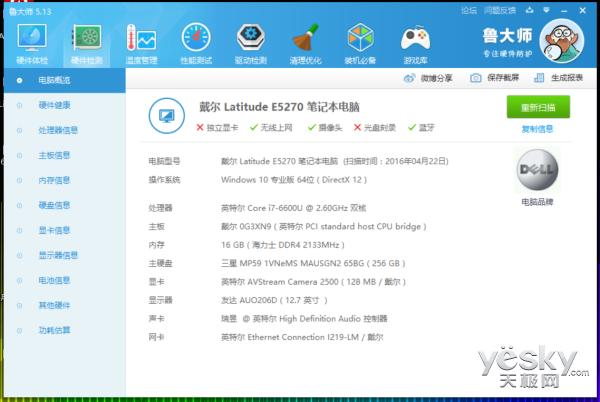The height and width of the screenshot is (402, 600).
Task: Launch 性能测试 performance test
Action: click(196, 43)
